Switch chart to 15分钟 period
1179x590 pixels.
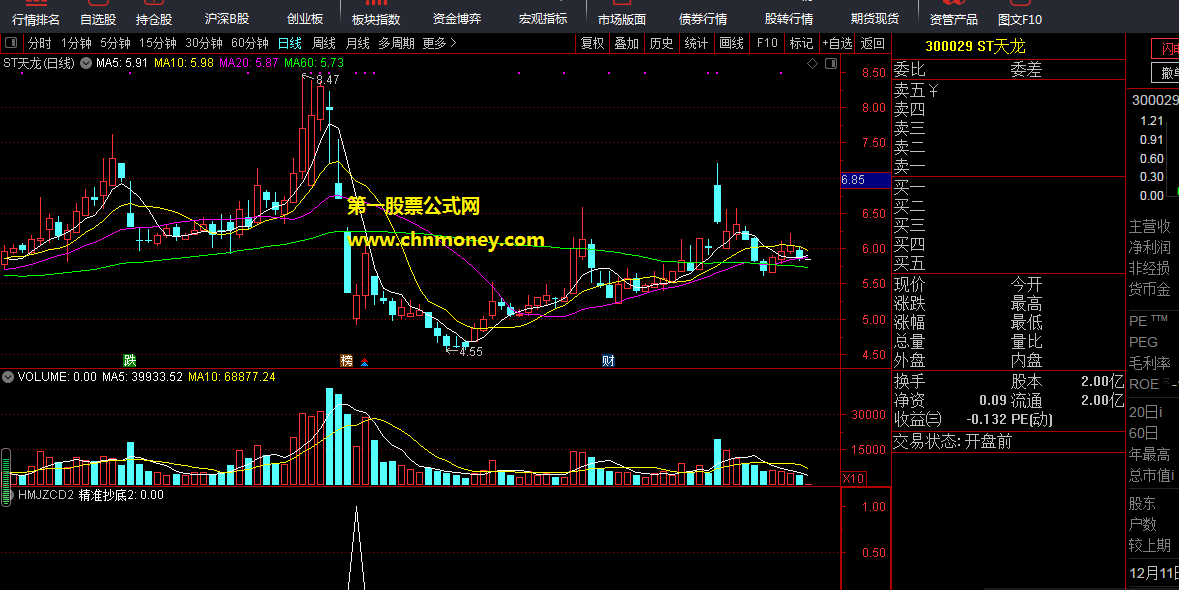click(x=158, y=44)
